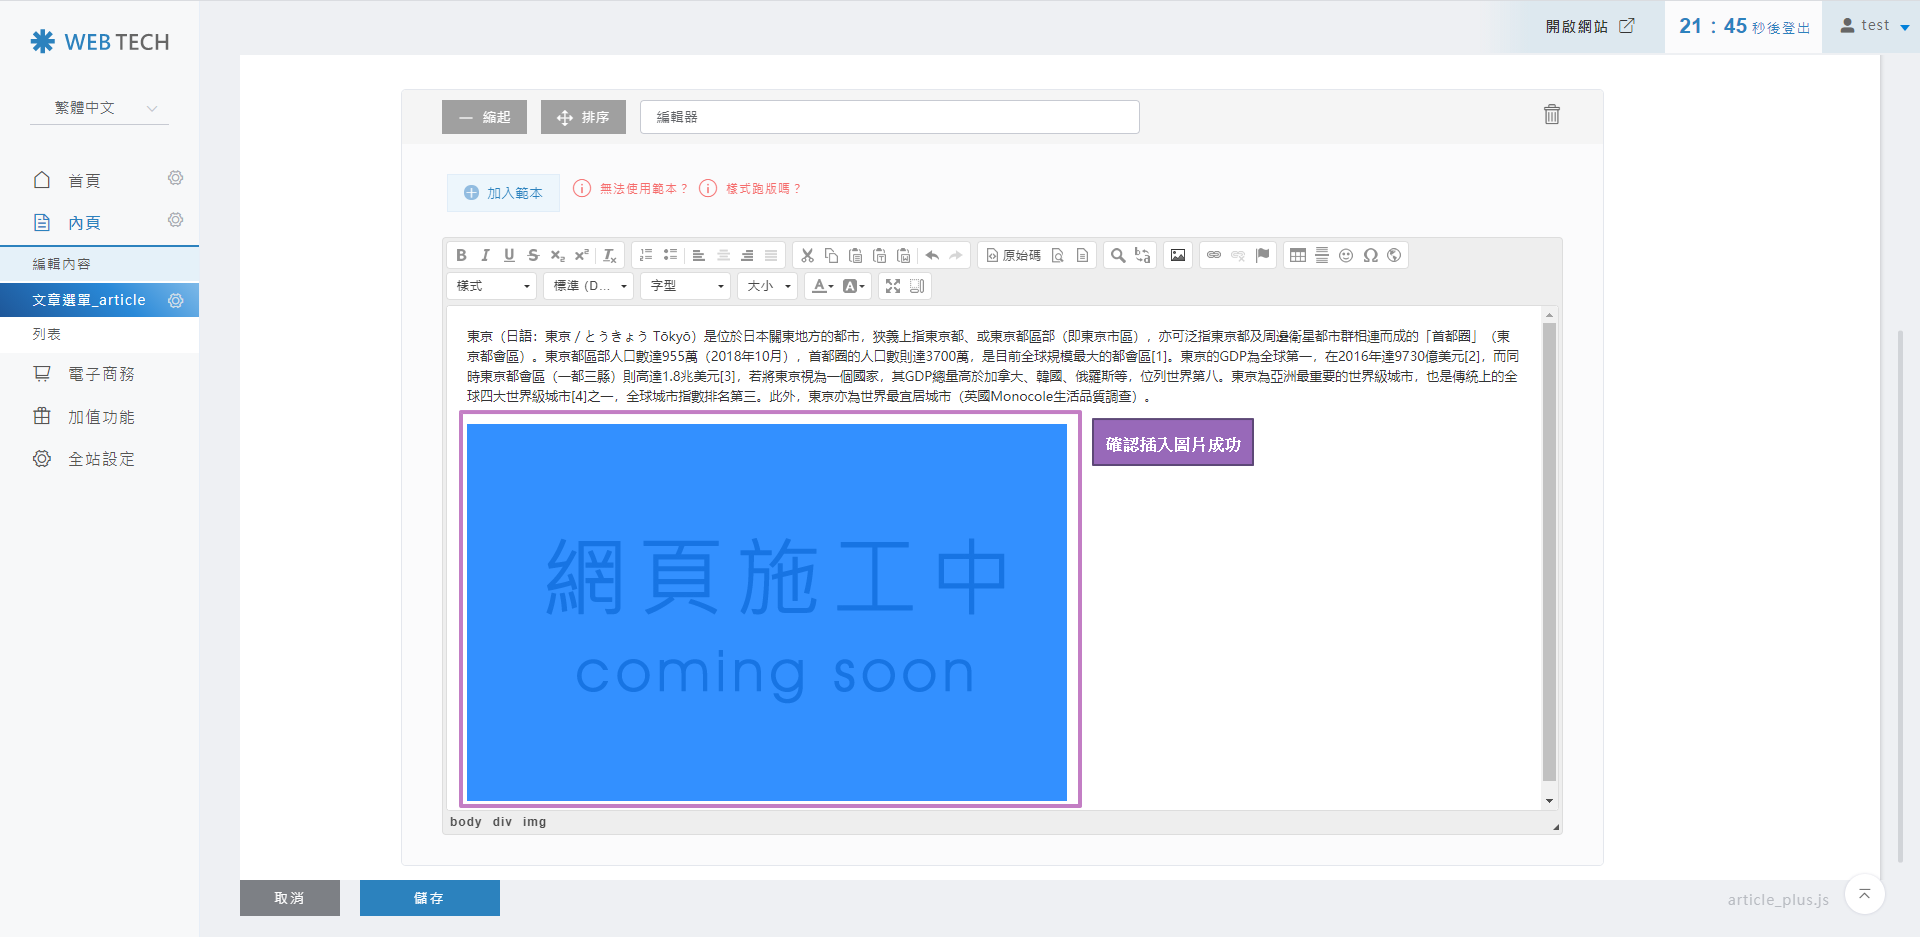
Task: Click the anchor flag icon
Action: pos(1262,255)
